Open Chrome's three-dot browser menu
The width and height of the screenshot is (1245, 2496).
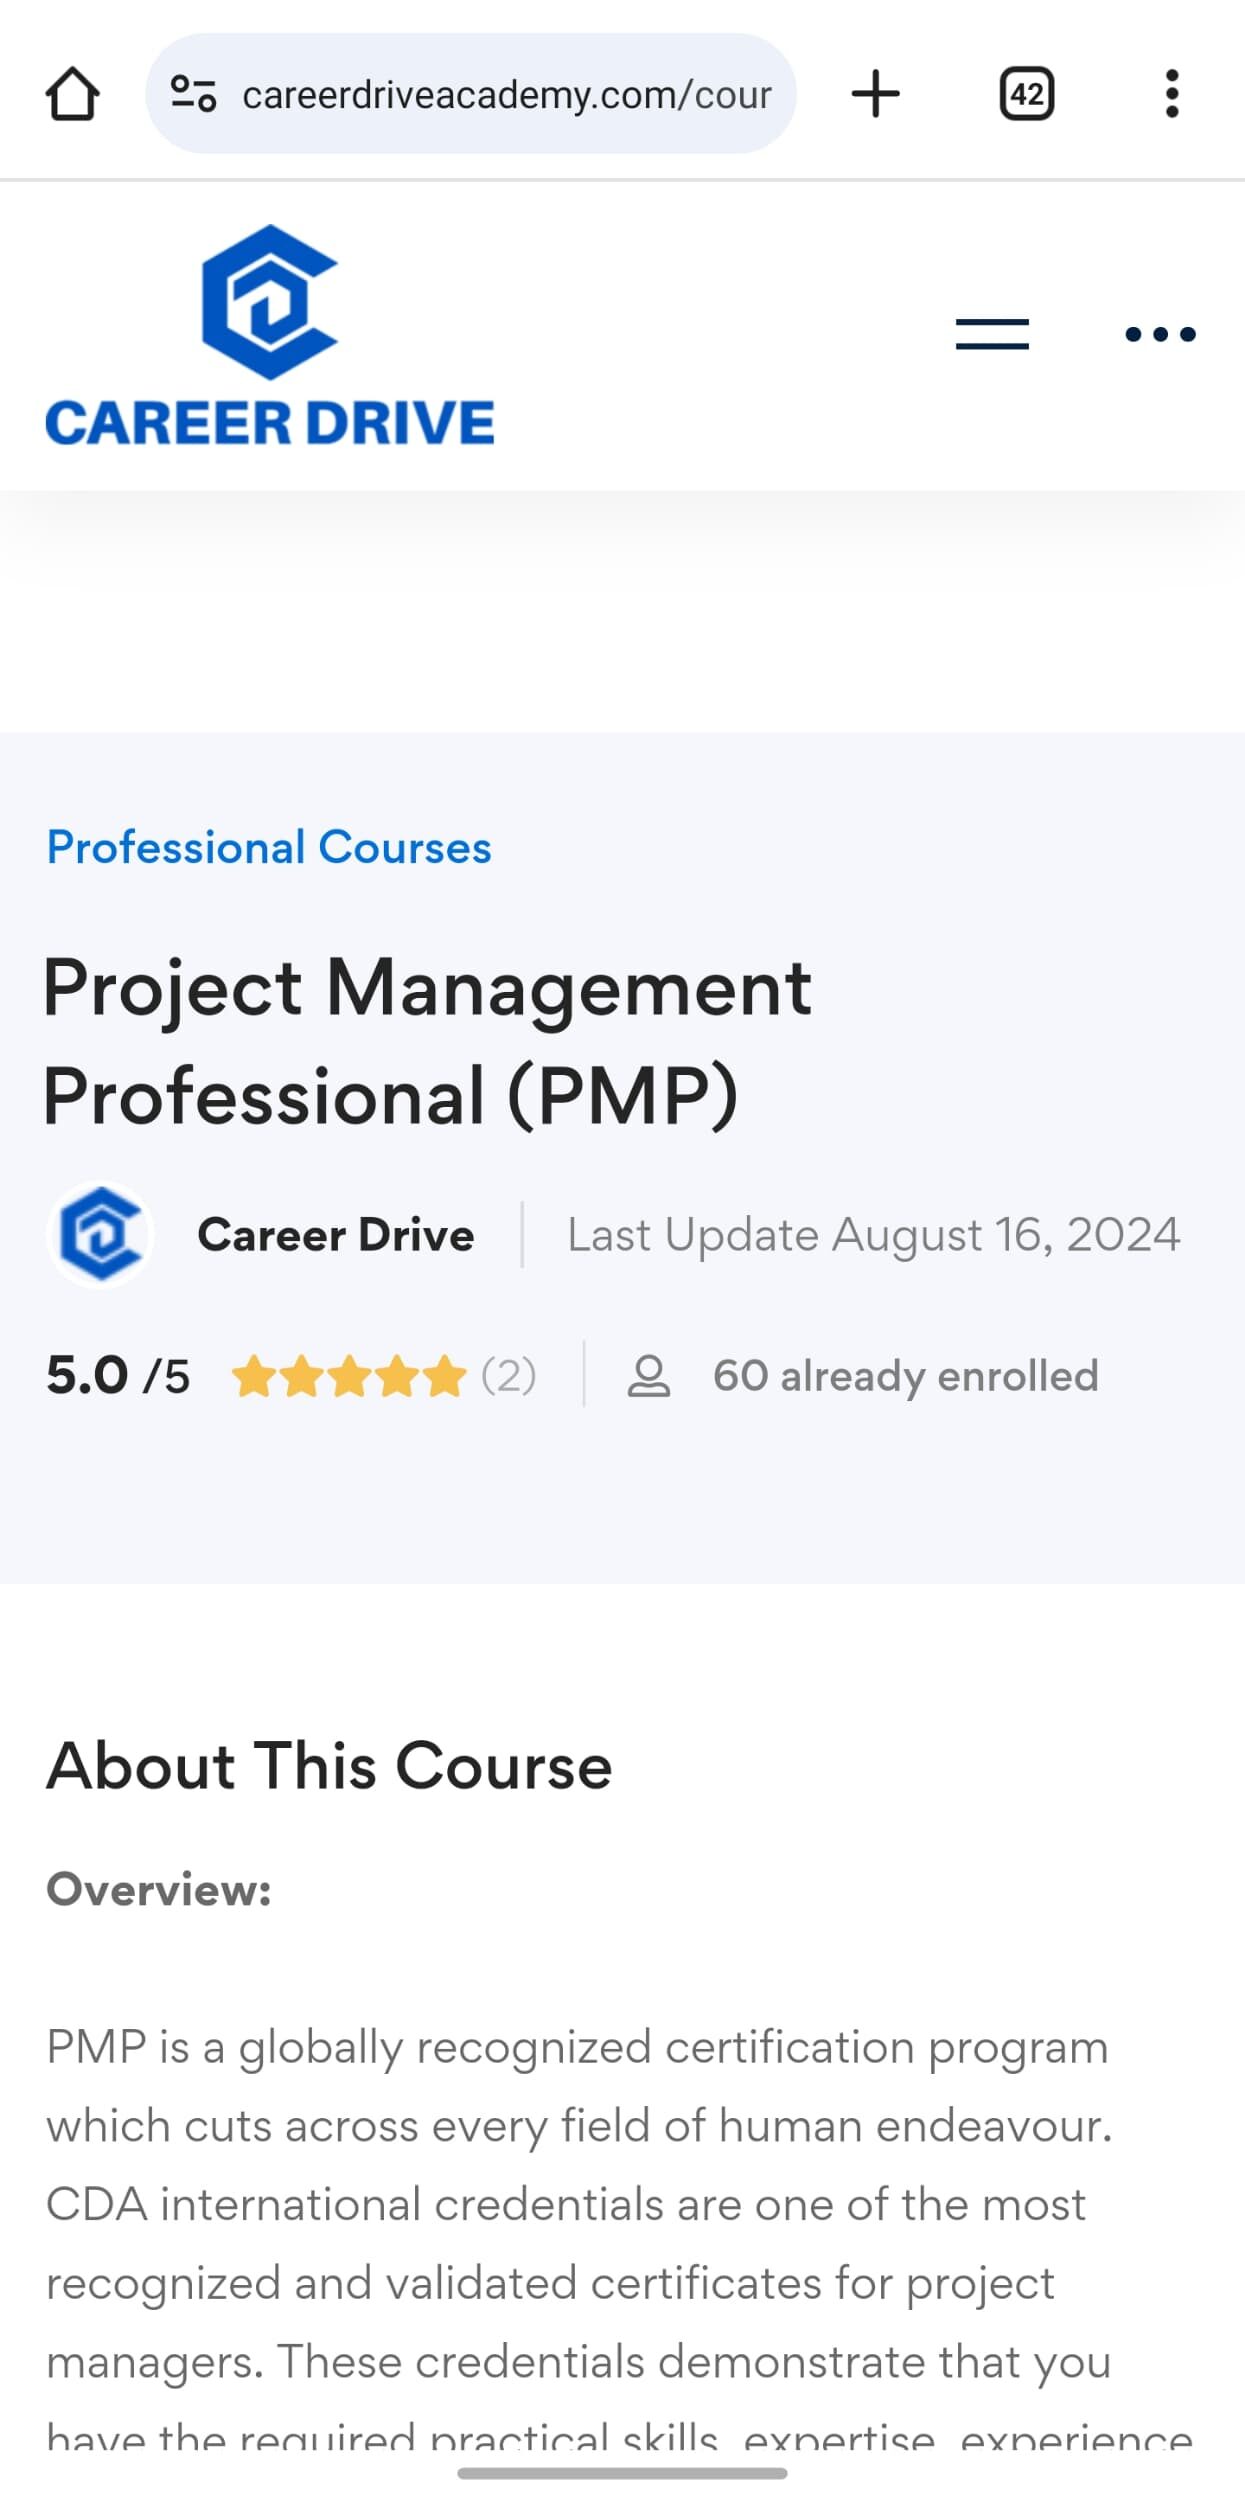[x=1171, y=94]
